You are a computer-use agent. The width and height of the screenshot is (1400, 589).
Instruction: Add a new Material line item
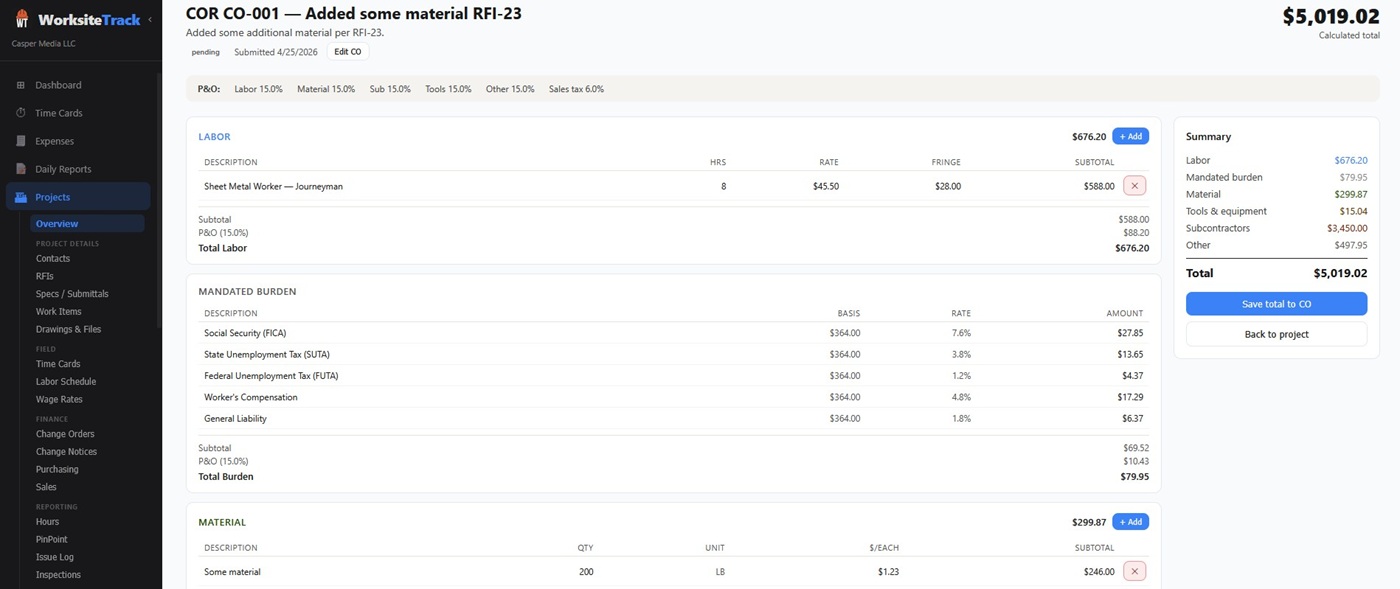pyautogui.click(x=1130, y=522)
